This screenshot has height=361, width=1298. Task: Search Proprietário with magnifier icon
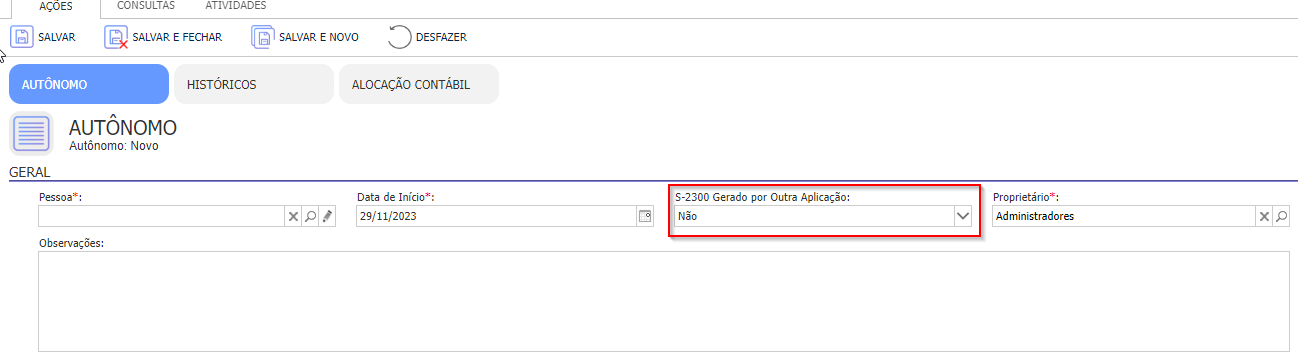click(1281, 216)
